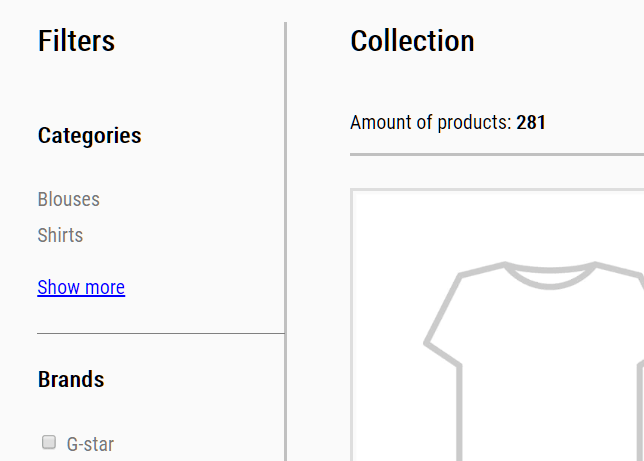Click the Categories section heading
Screen dimensions: 644x461
(x=90, y=136)
